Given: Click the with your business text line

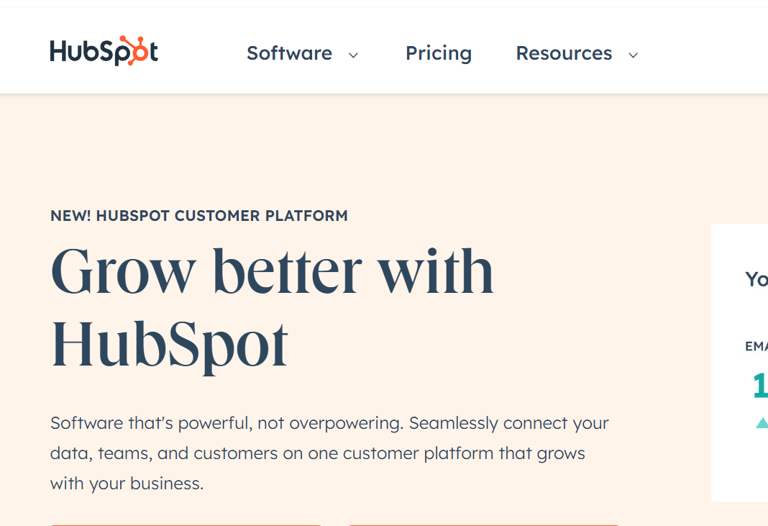Looking at the screenshot, I should [126, 483].
